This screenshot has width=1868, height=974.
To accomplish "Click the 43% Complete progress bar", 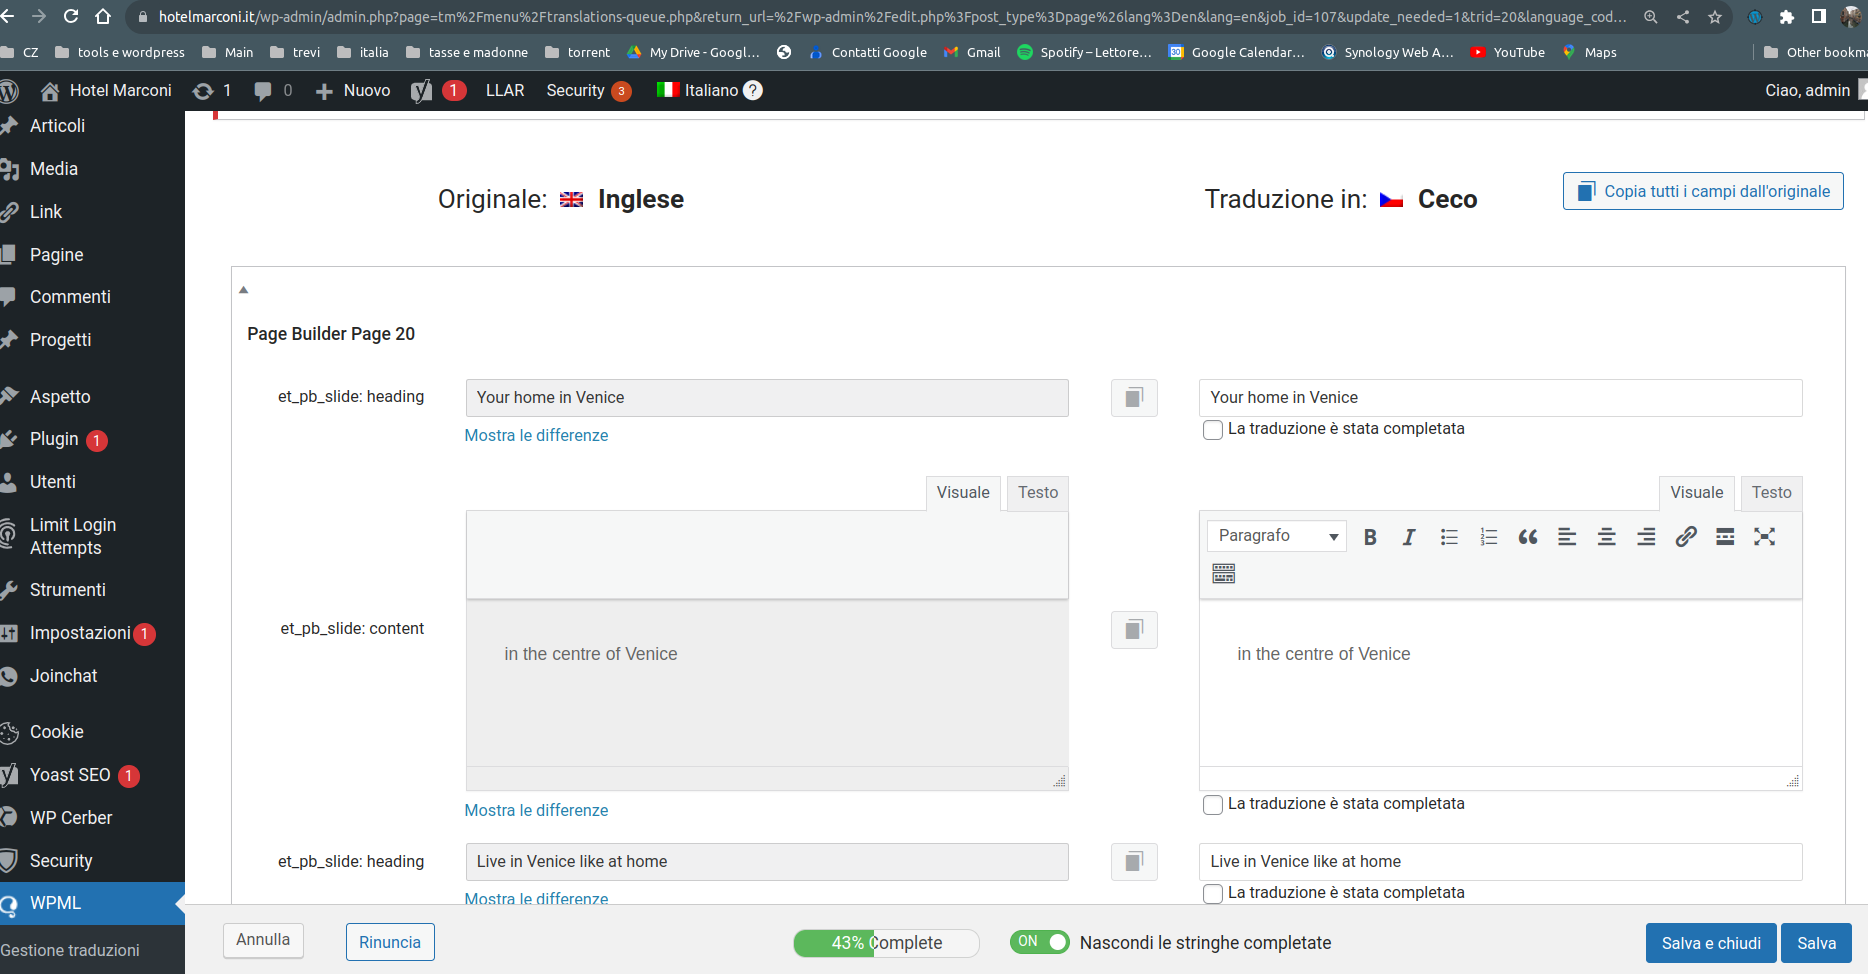I will (x=886, y=943).
